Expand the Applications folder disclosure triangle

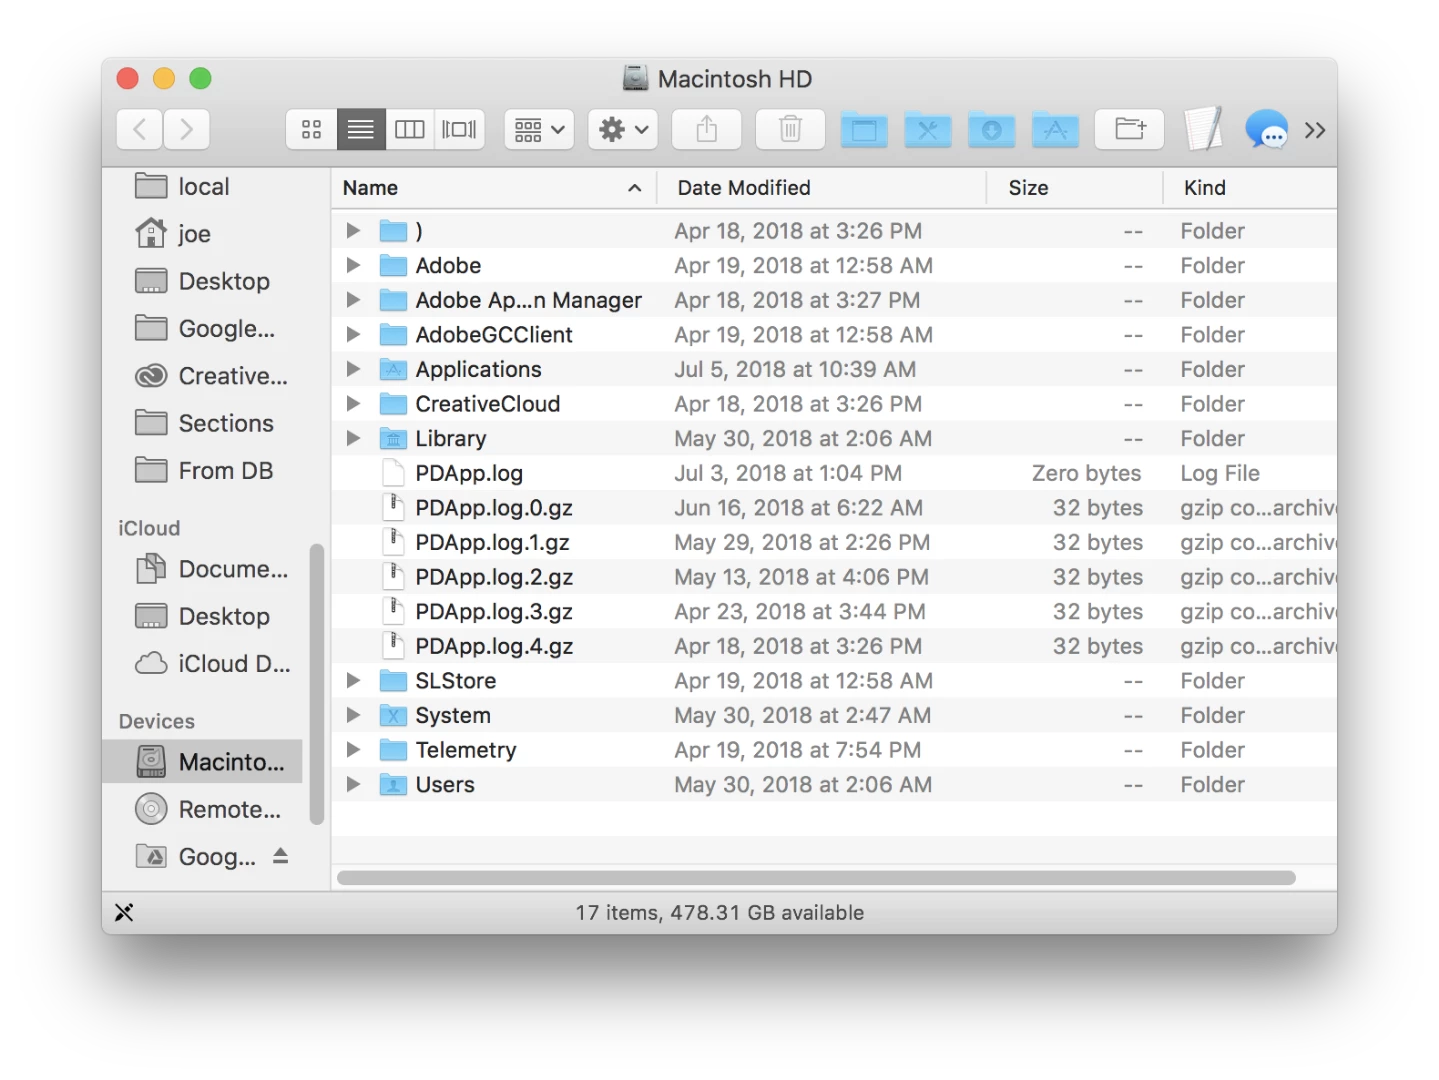coord(353,369)
